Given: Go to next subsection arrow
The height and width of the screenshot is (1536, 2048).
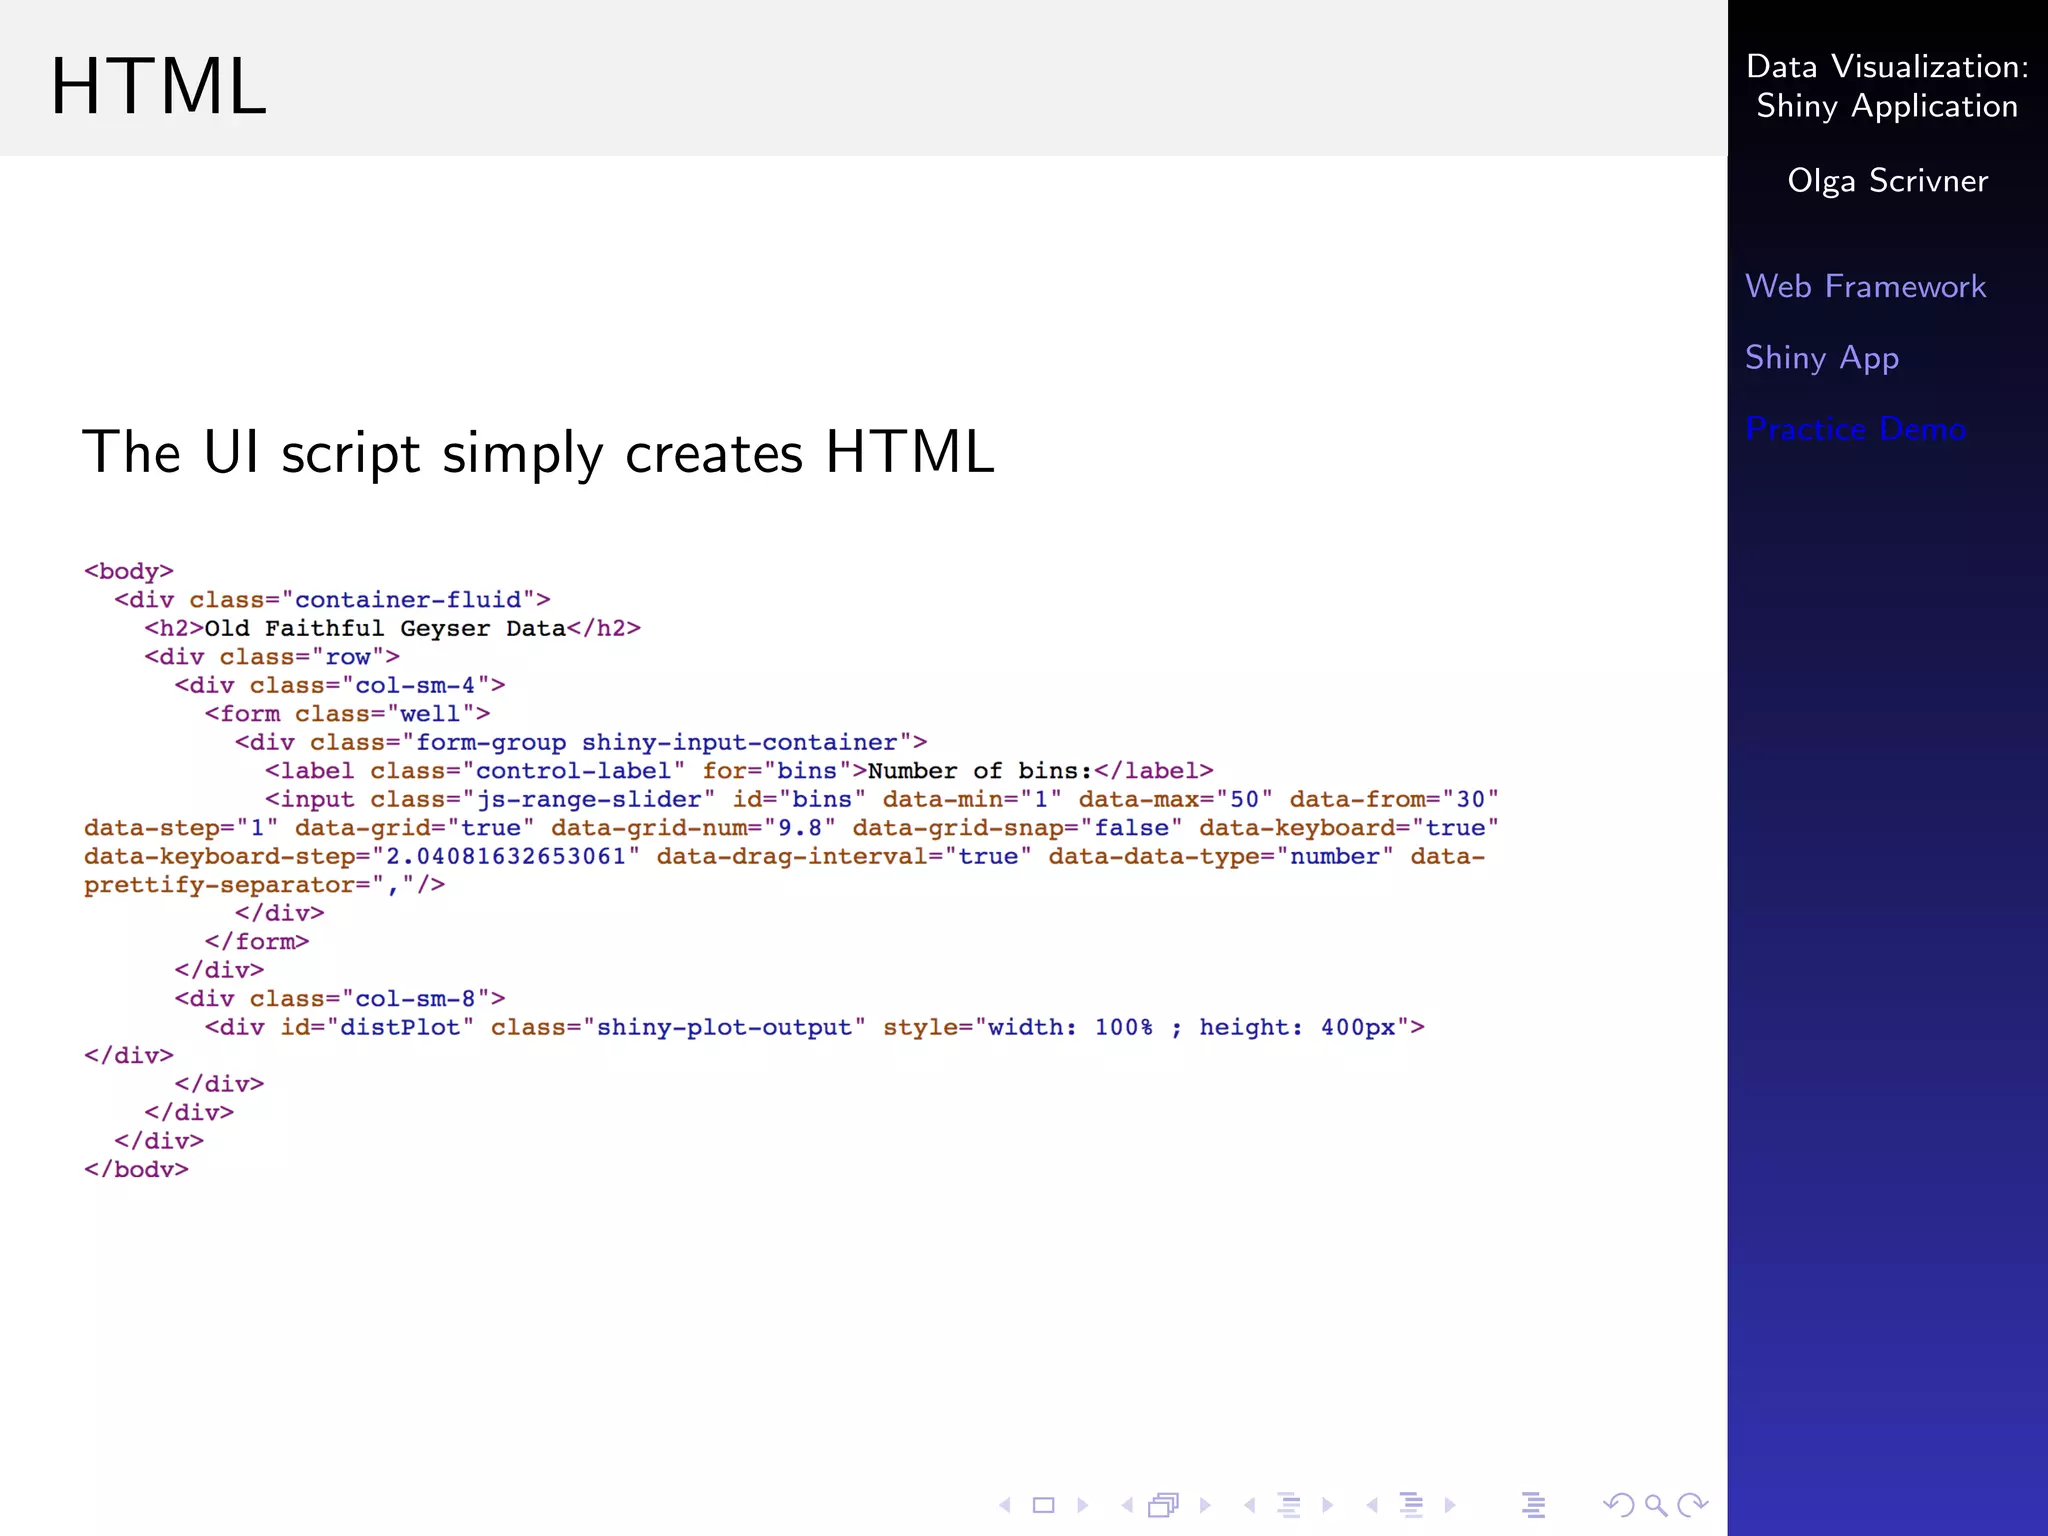Looking at the screenshot, I should pyautogui.click(x=1327, y=1505).
